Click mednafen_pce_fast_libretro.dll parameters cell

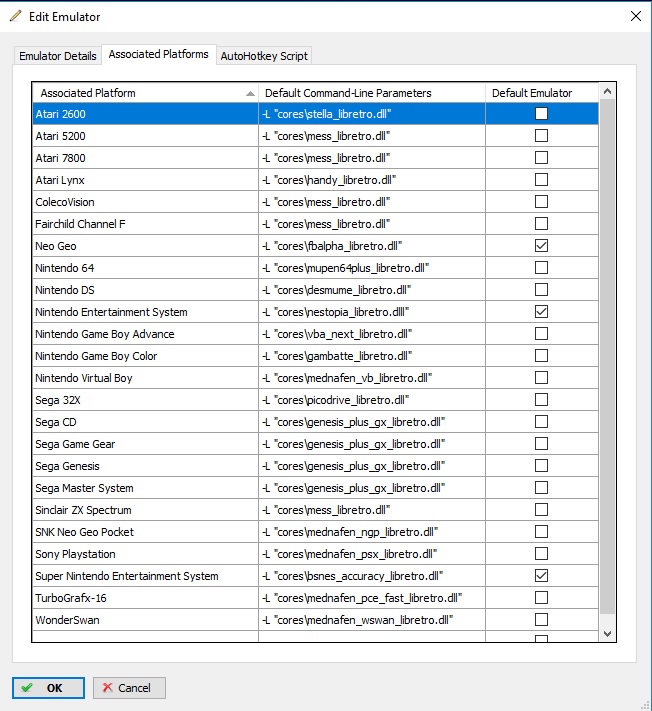pyautogui.click(x=372, y=598)
